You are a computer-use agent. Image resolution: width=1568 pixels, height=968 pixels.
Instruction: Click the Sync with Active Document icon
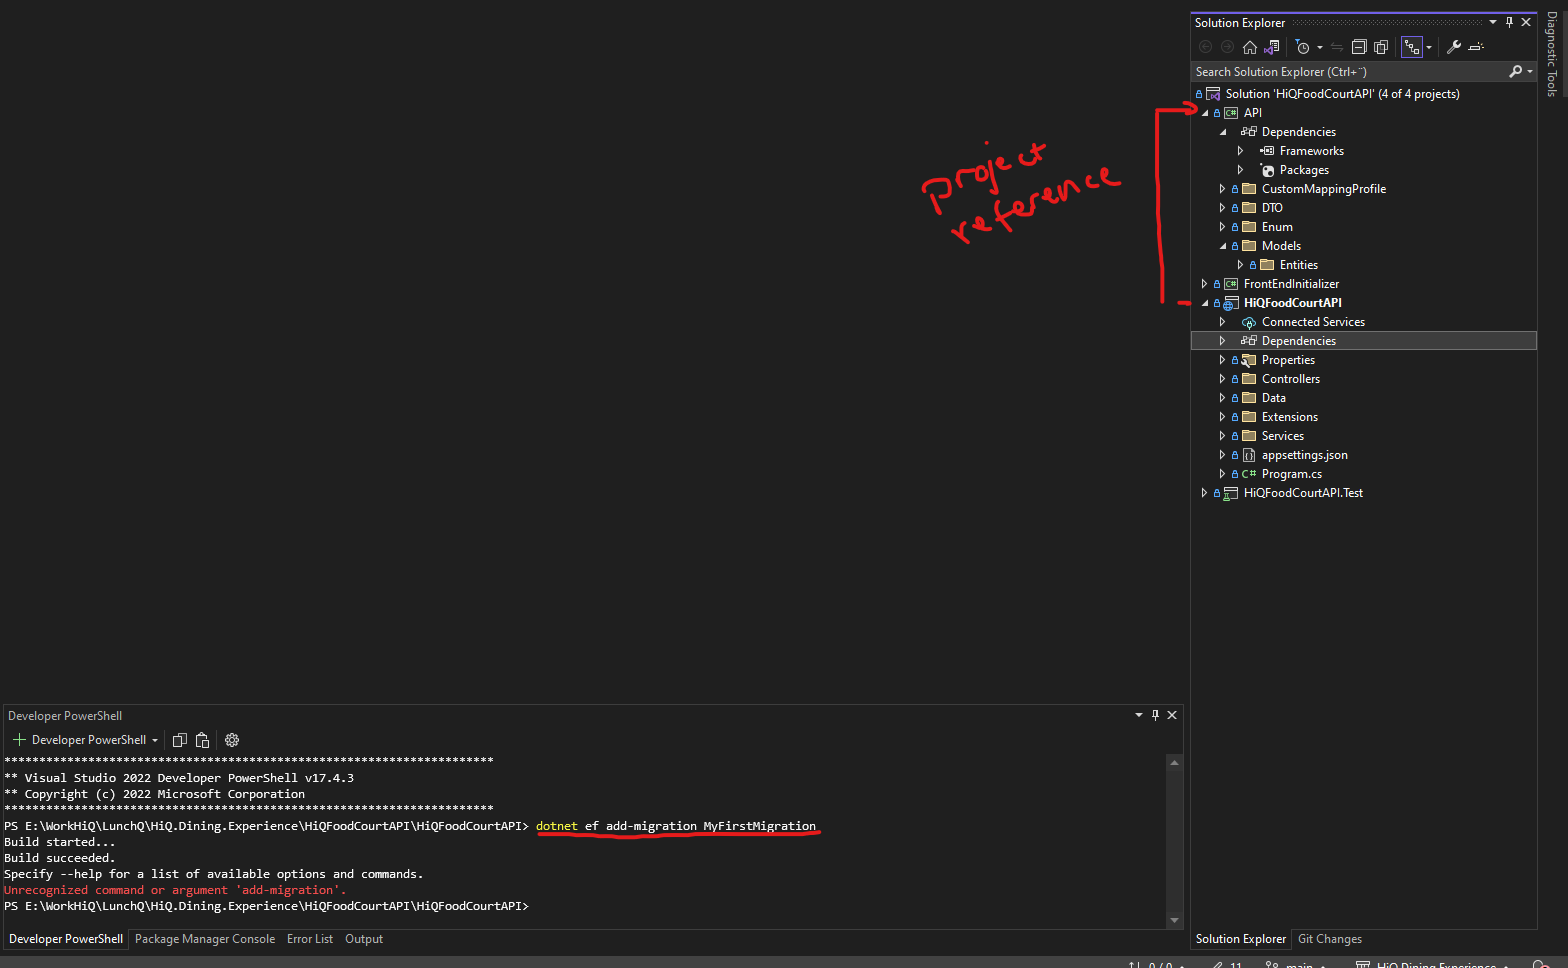coord(1337,47)
